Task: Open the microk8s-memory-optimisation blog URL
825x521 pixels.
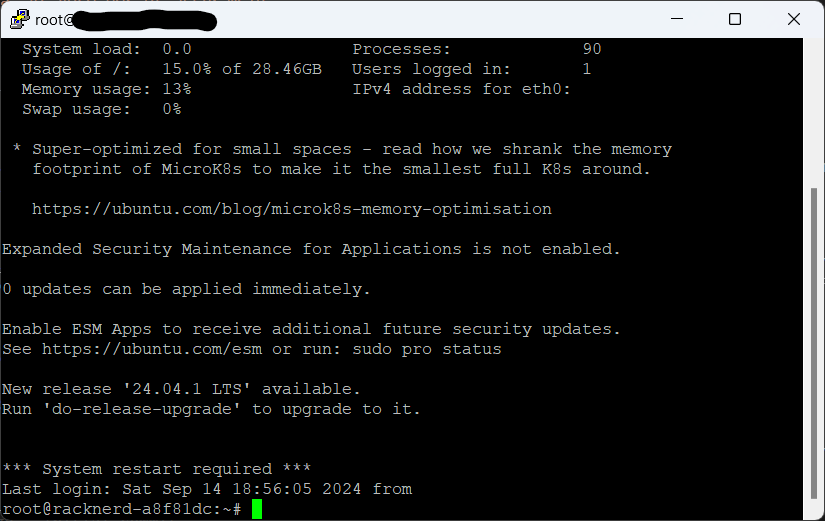Action: point(291,209)
